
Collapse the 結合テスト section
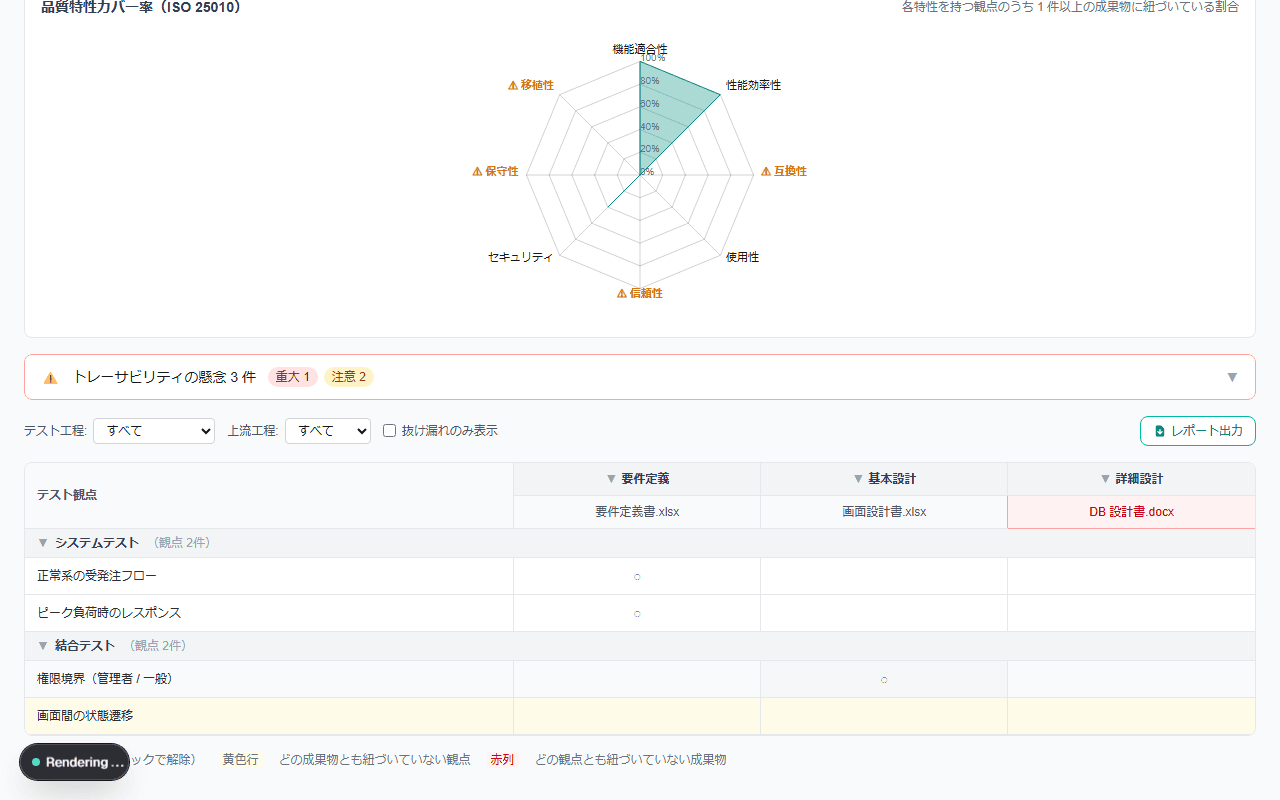click(x=42, y=645)
